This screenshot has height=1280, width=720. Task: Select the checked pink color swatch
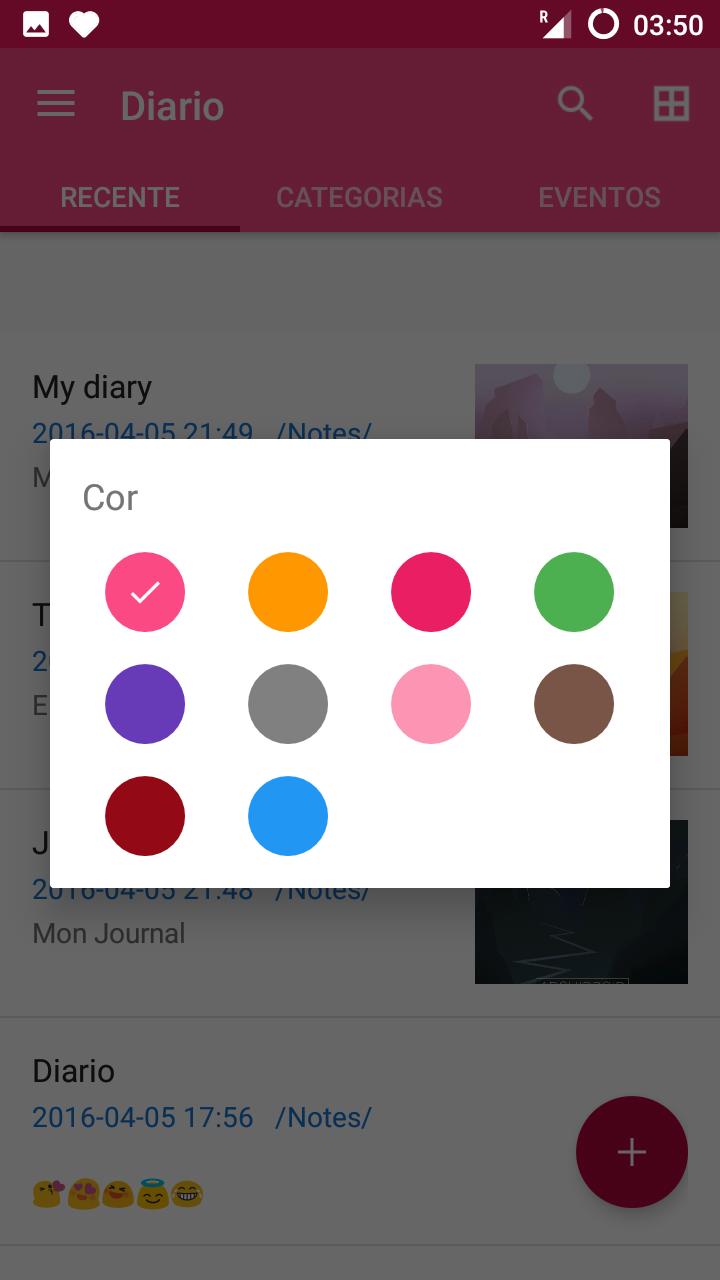[x=145, y=592]
